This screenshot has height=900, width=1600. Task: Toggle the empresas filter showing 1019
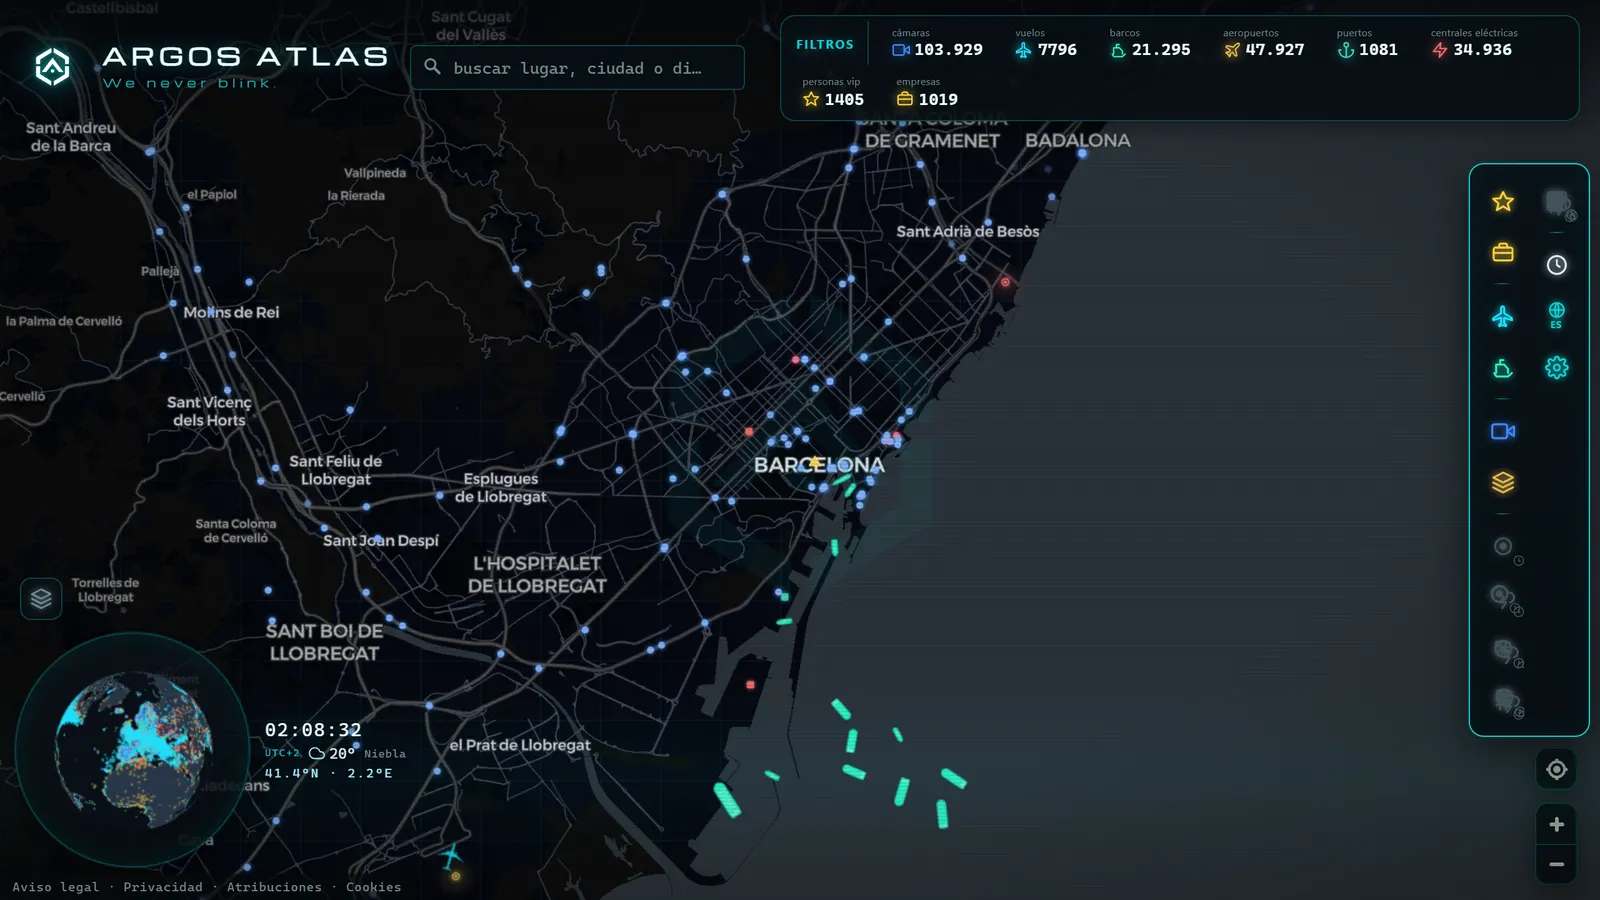(927, 92)
